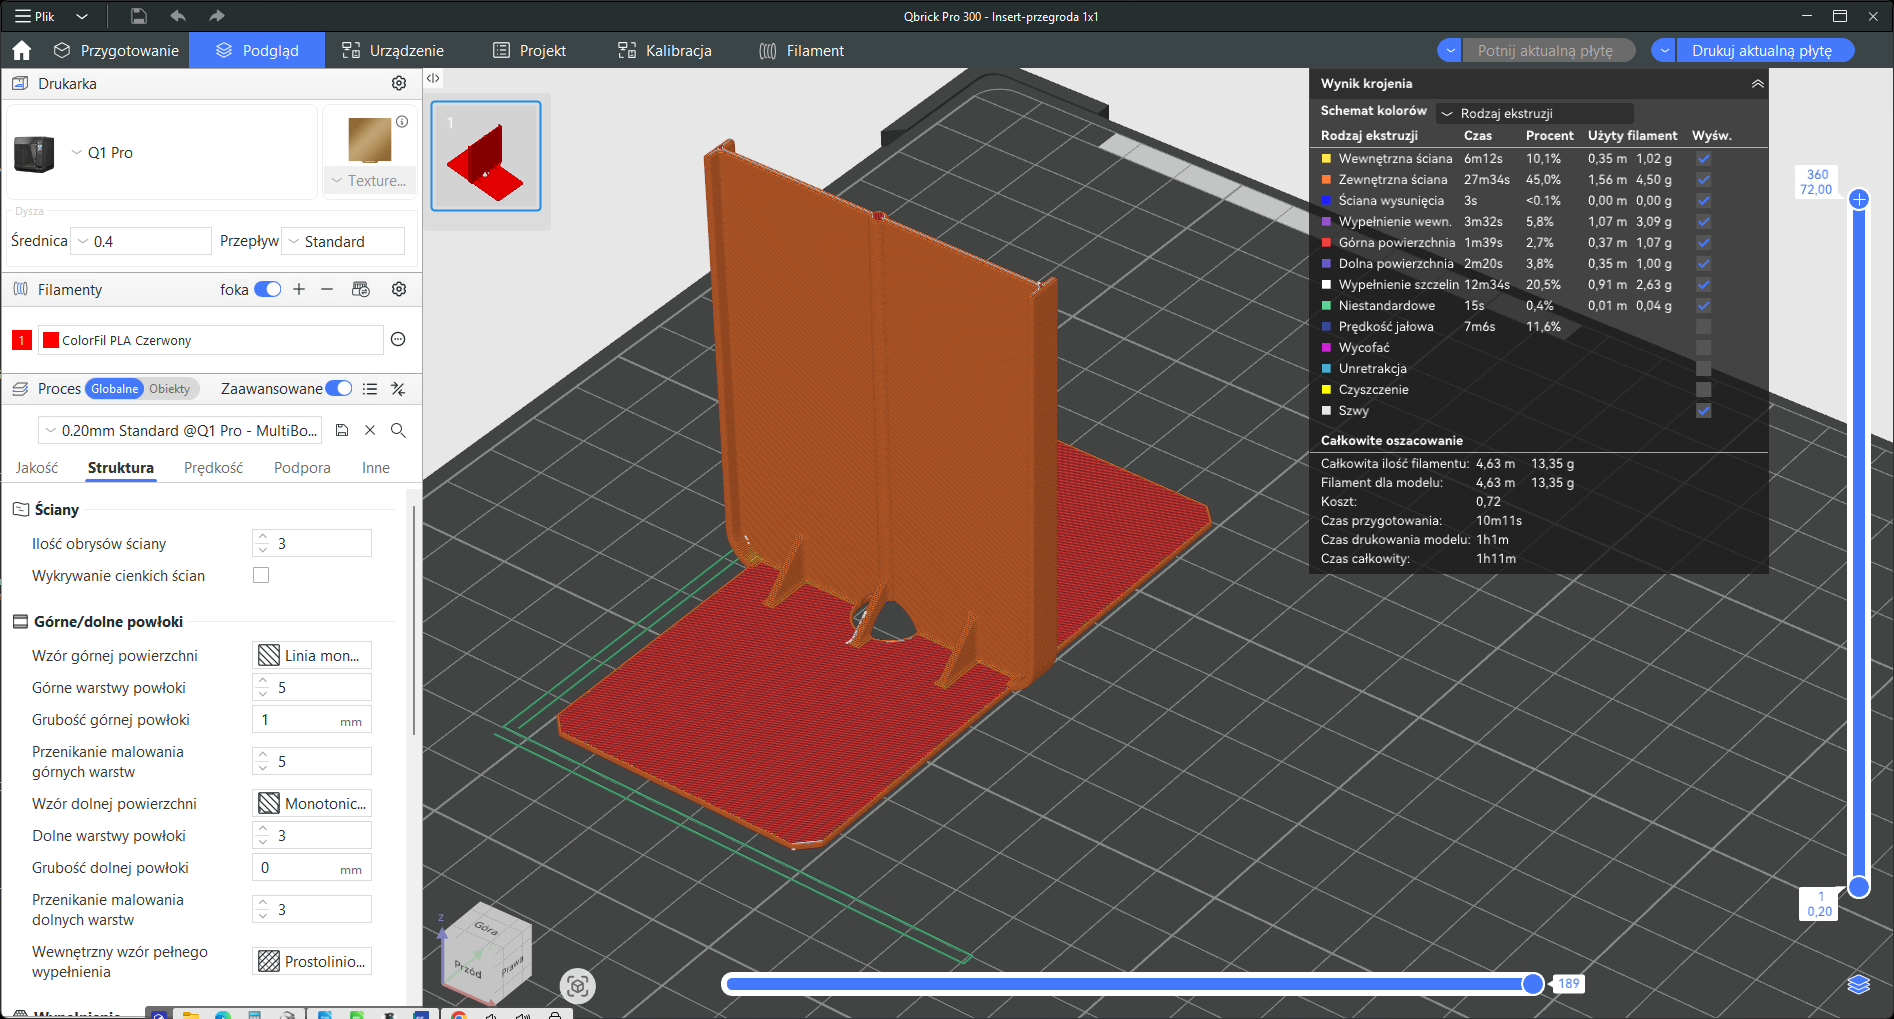1894x1019 pixels.
Task: Click the redo arrow icon
Action: tap(217, 16)
